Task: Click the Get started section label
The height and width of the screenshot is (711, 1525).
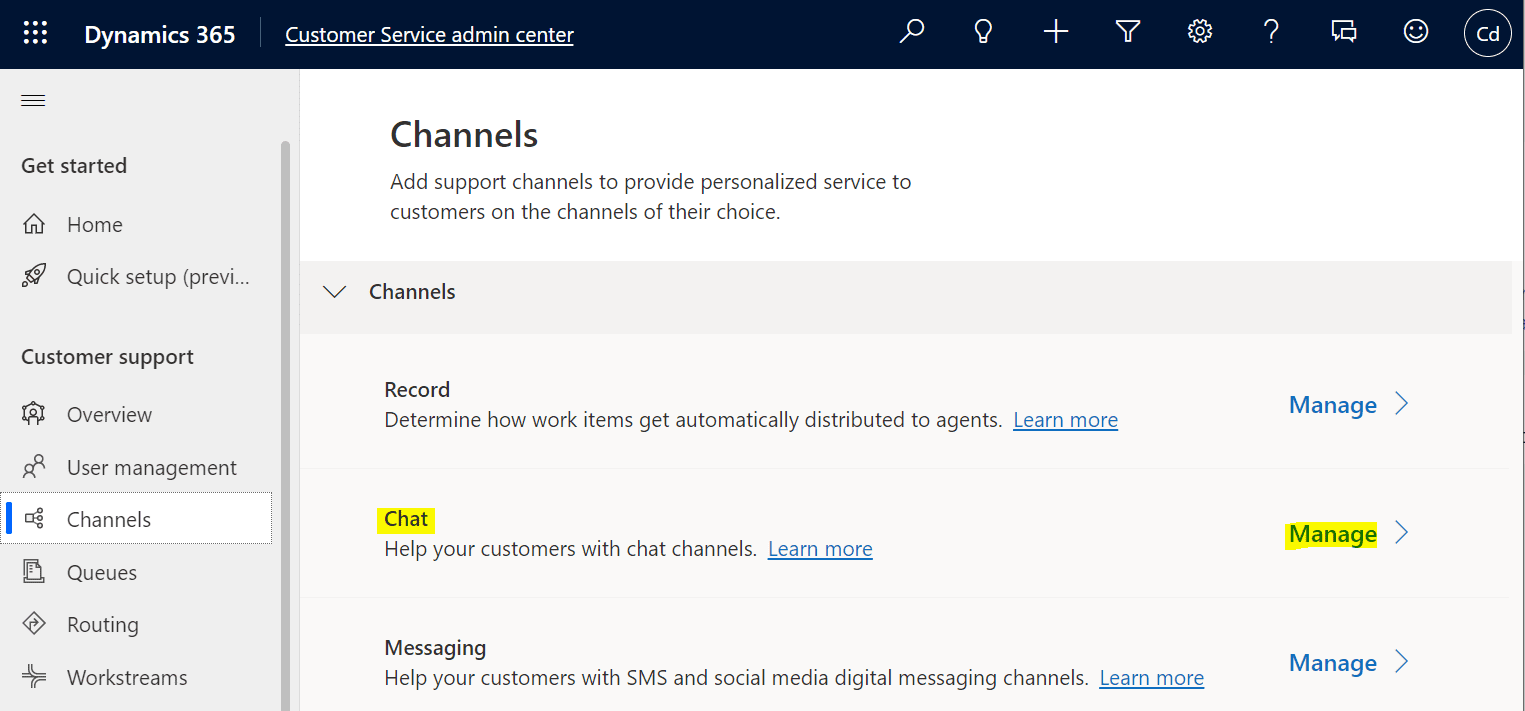Action: (x=74, y=166)
